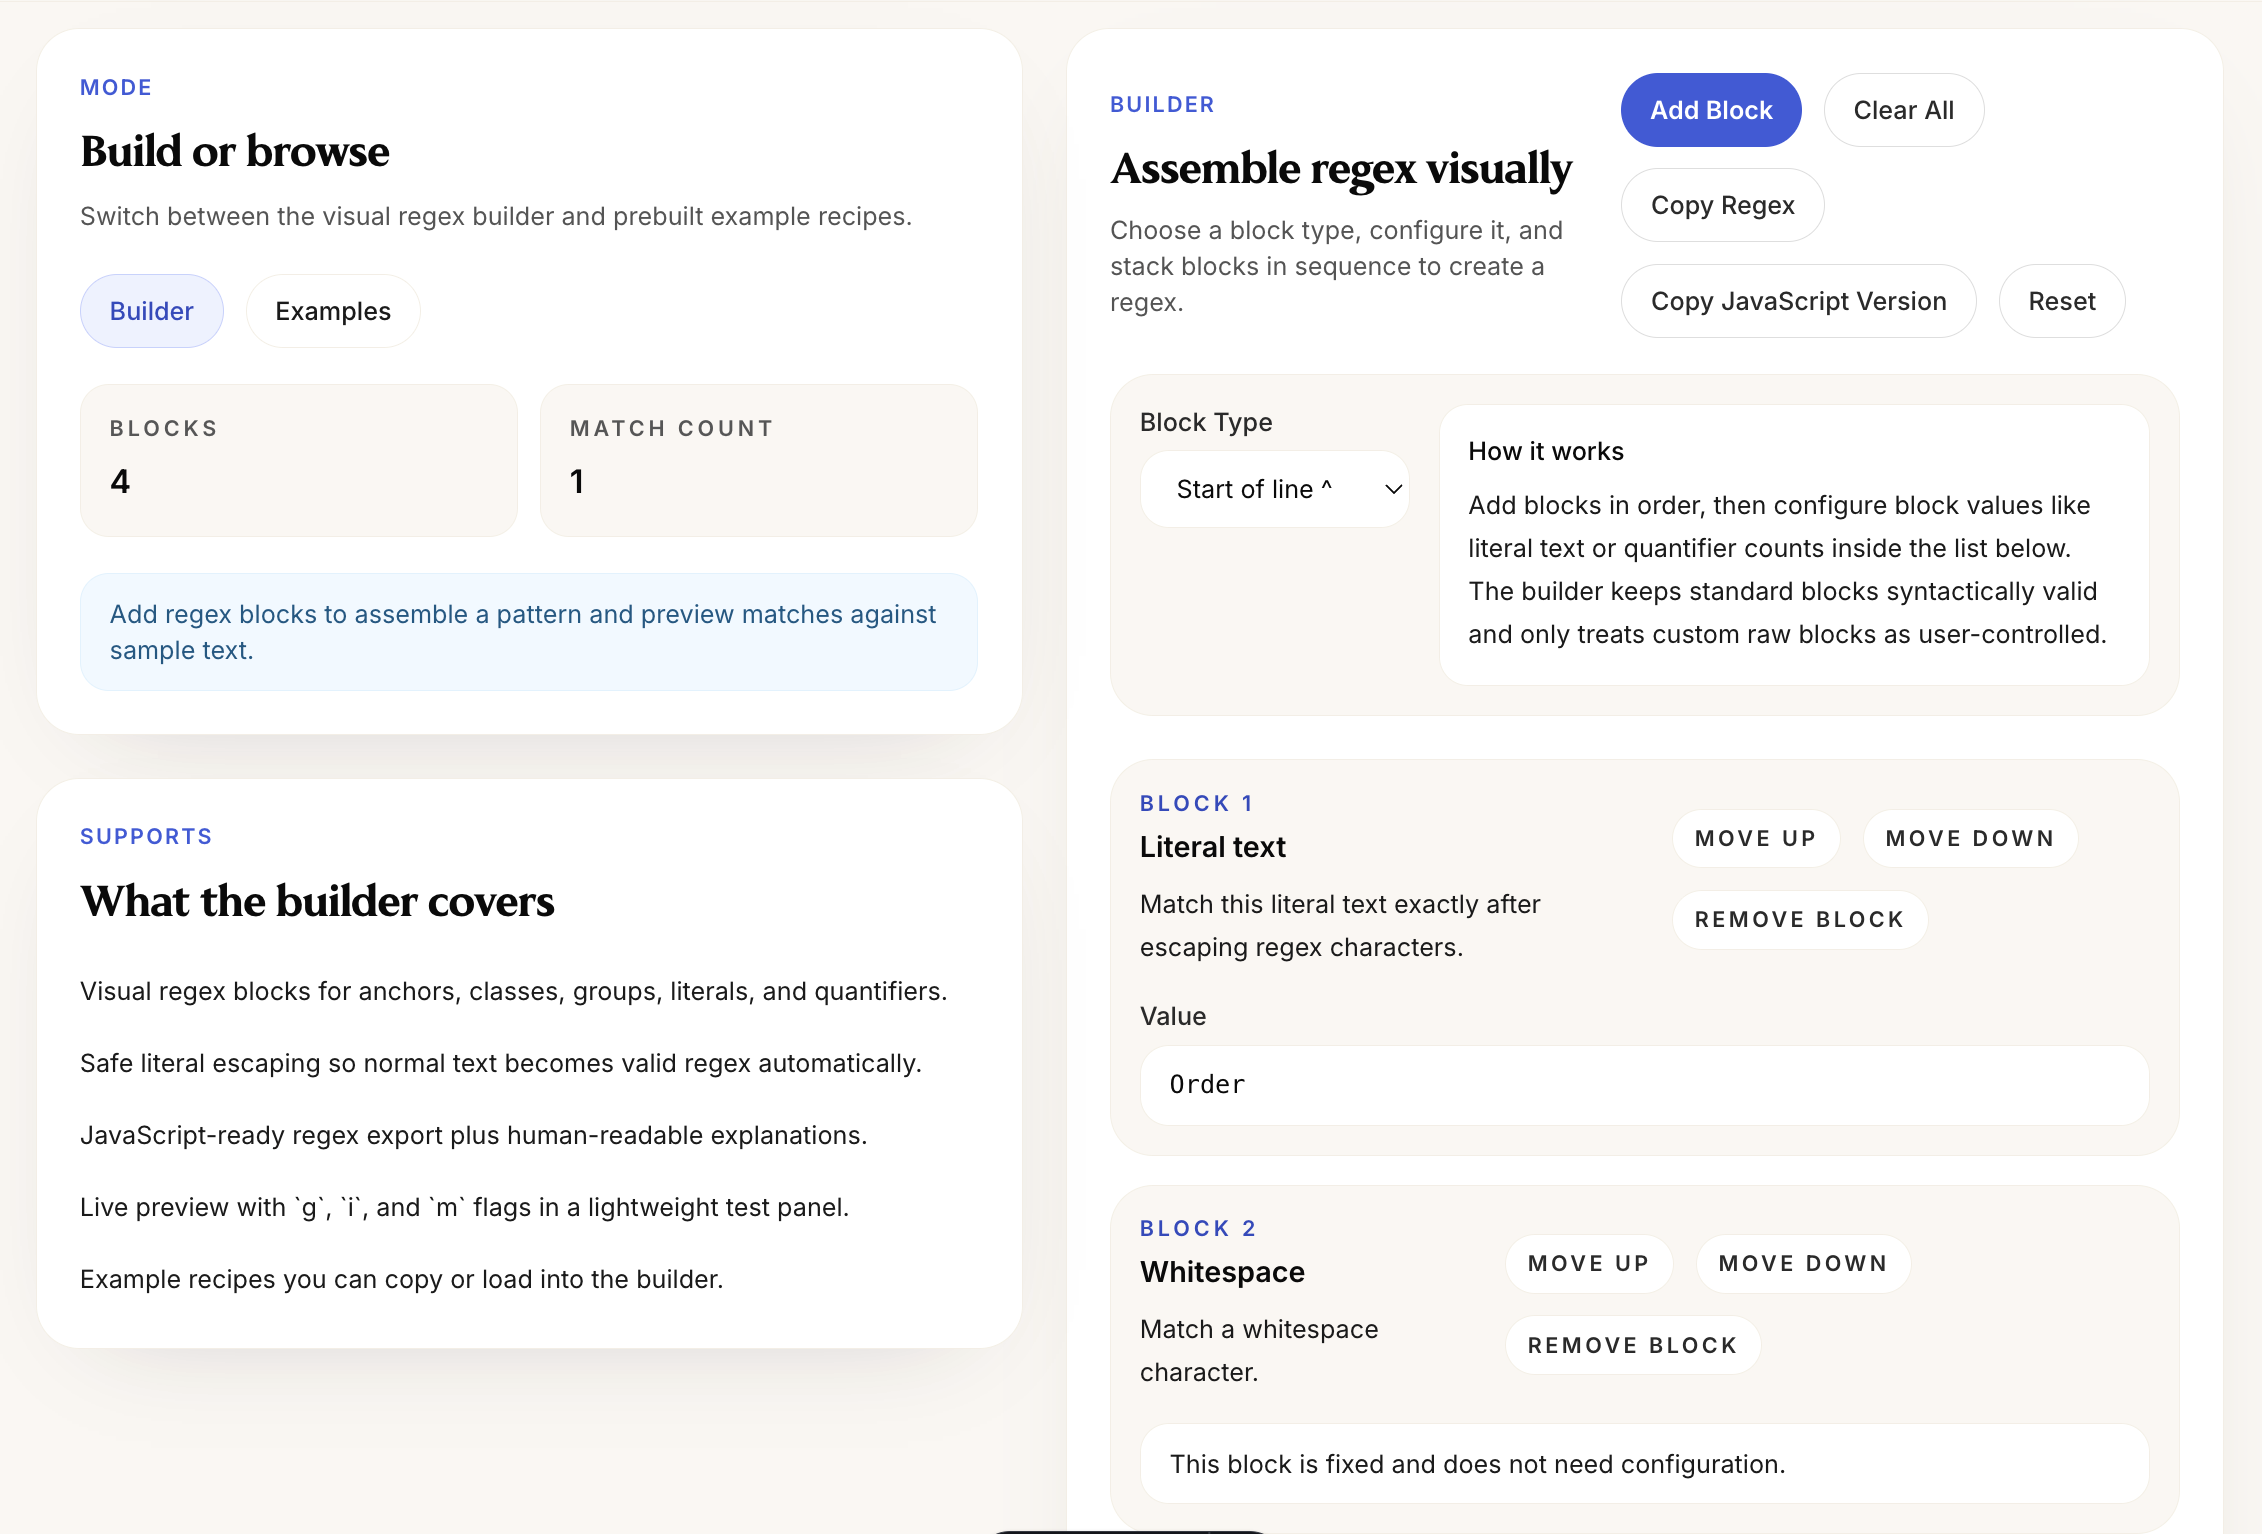Click the 'MODE' section label
Screen dimensions: 2262x1534
tap(116, 87)
